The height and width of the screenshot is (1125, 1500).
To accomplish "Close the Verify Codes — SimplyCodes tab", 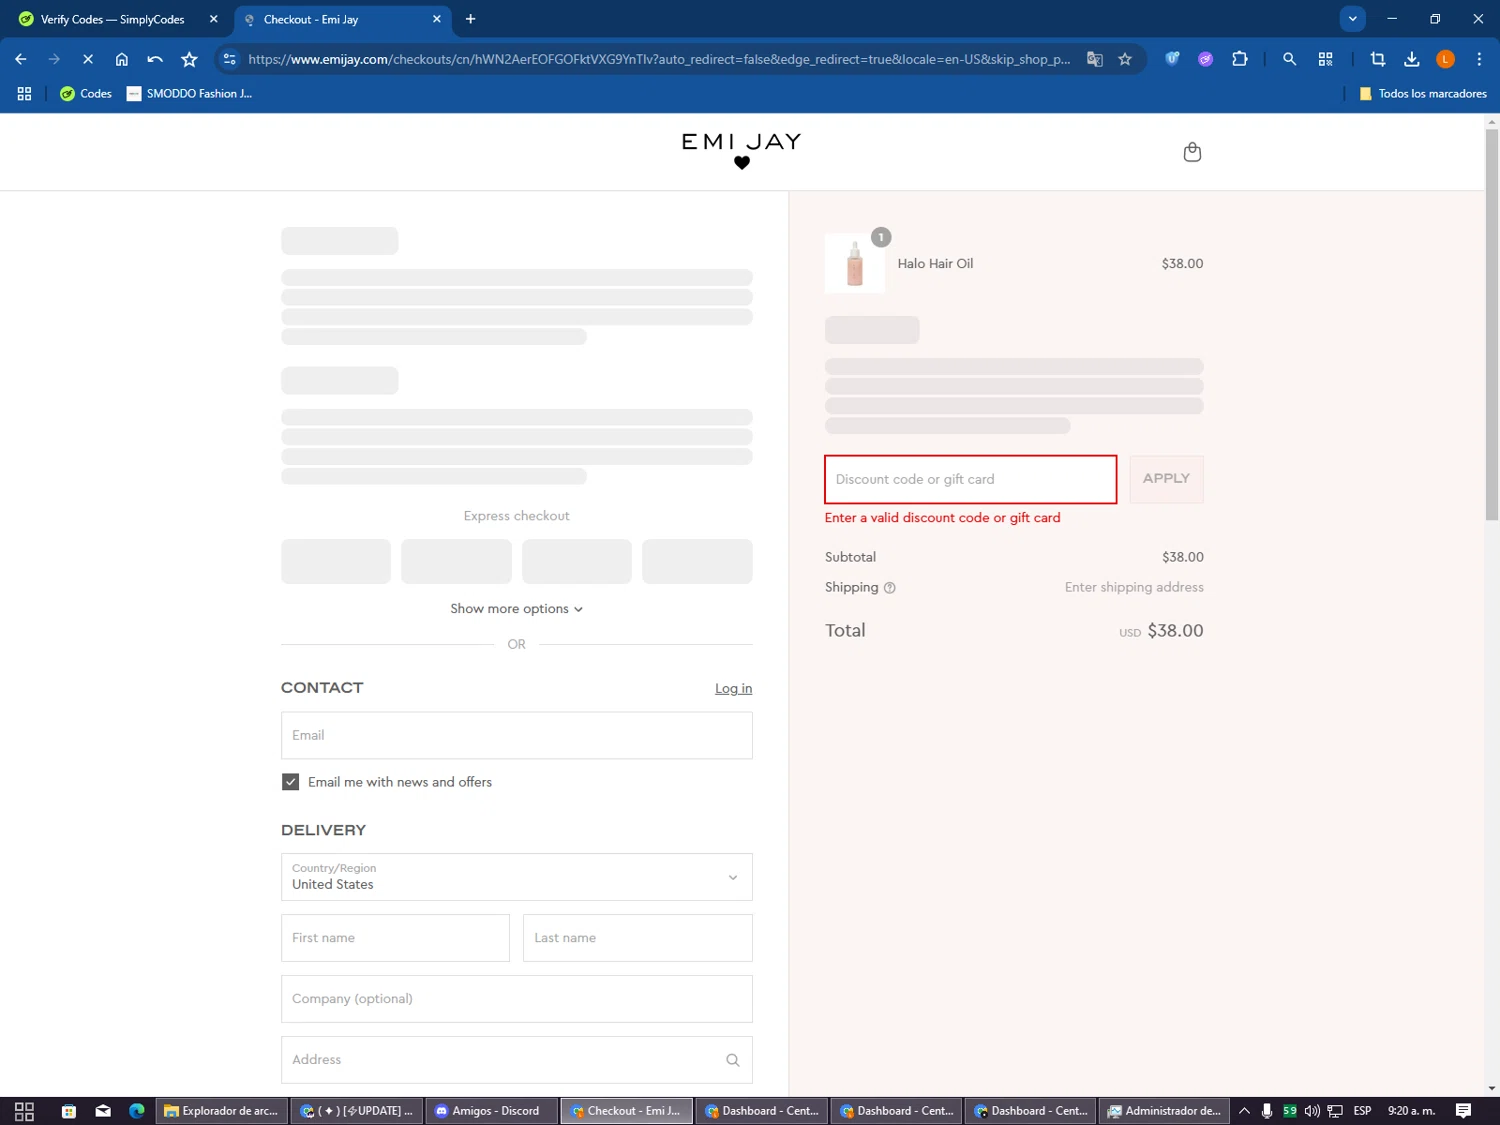I will [x=213, y=19].
